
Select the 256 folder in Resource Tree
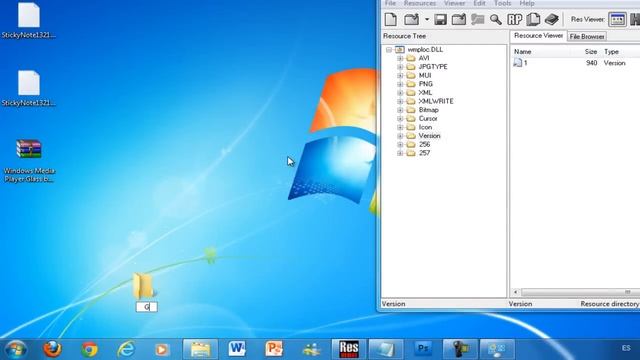(x=424, y=144)
